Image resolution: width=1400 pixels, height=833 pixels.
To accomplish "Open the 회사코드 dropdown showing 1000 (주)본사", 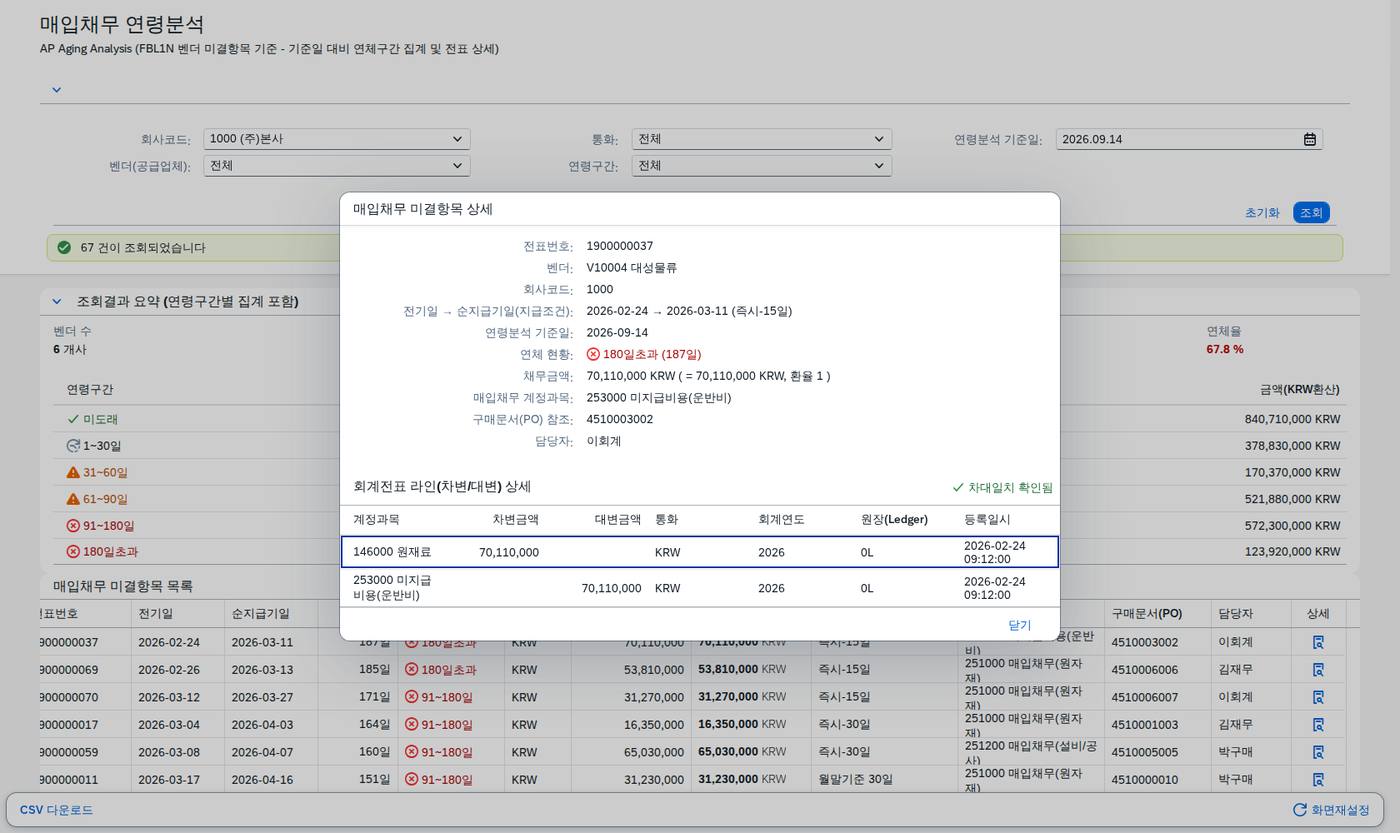I will click(336, 139).
